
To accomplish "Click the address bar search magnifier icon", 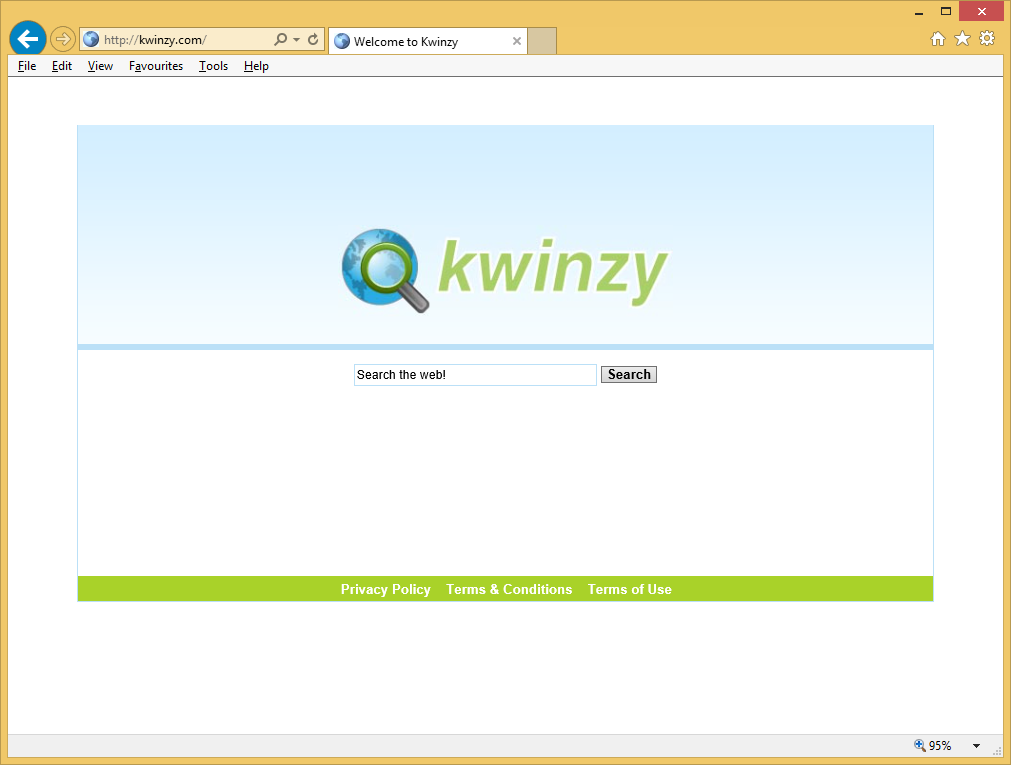I will click(x=280, y=39).
